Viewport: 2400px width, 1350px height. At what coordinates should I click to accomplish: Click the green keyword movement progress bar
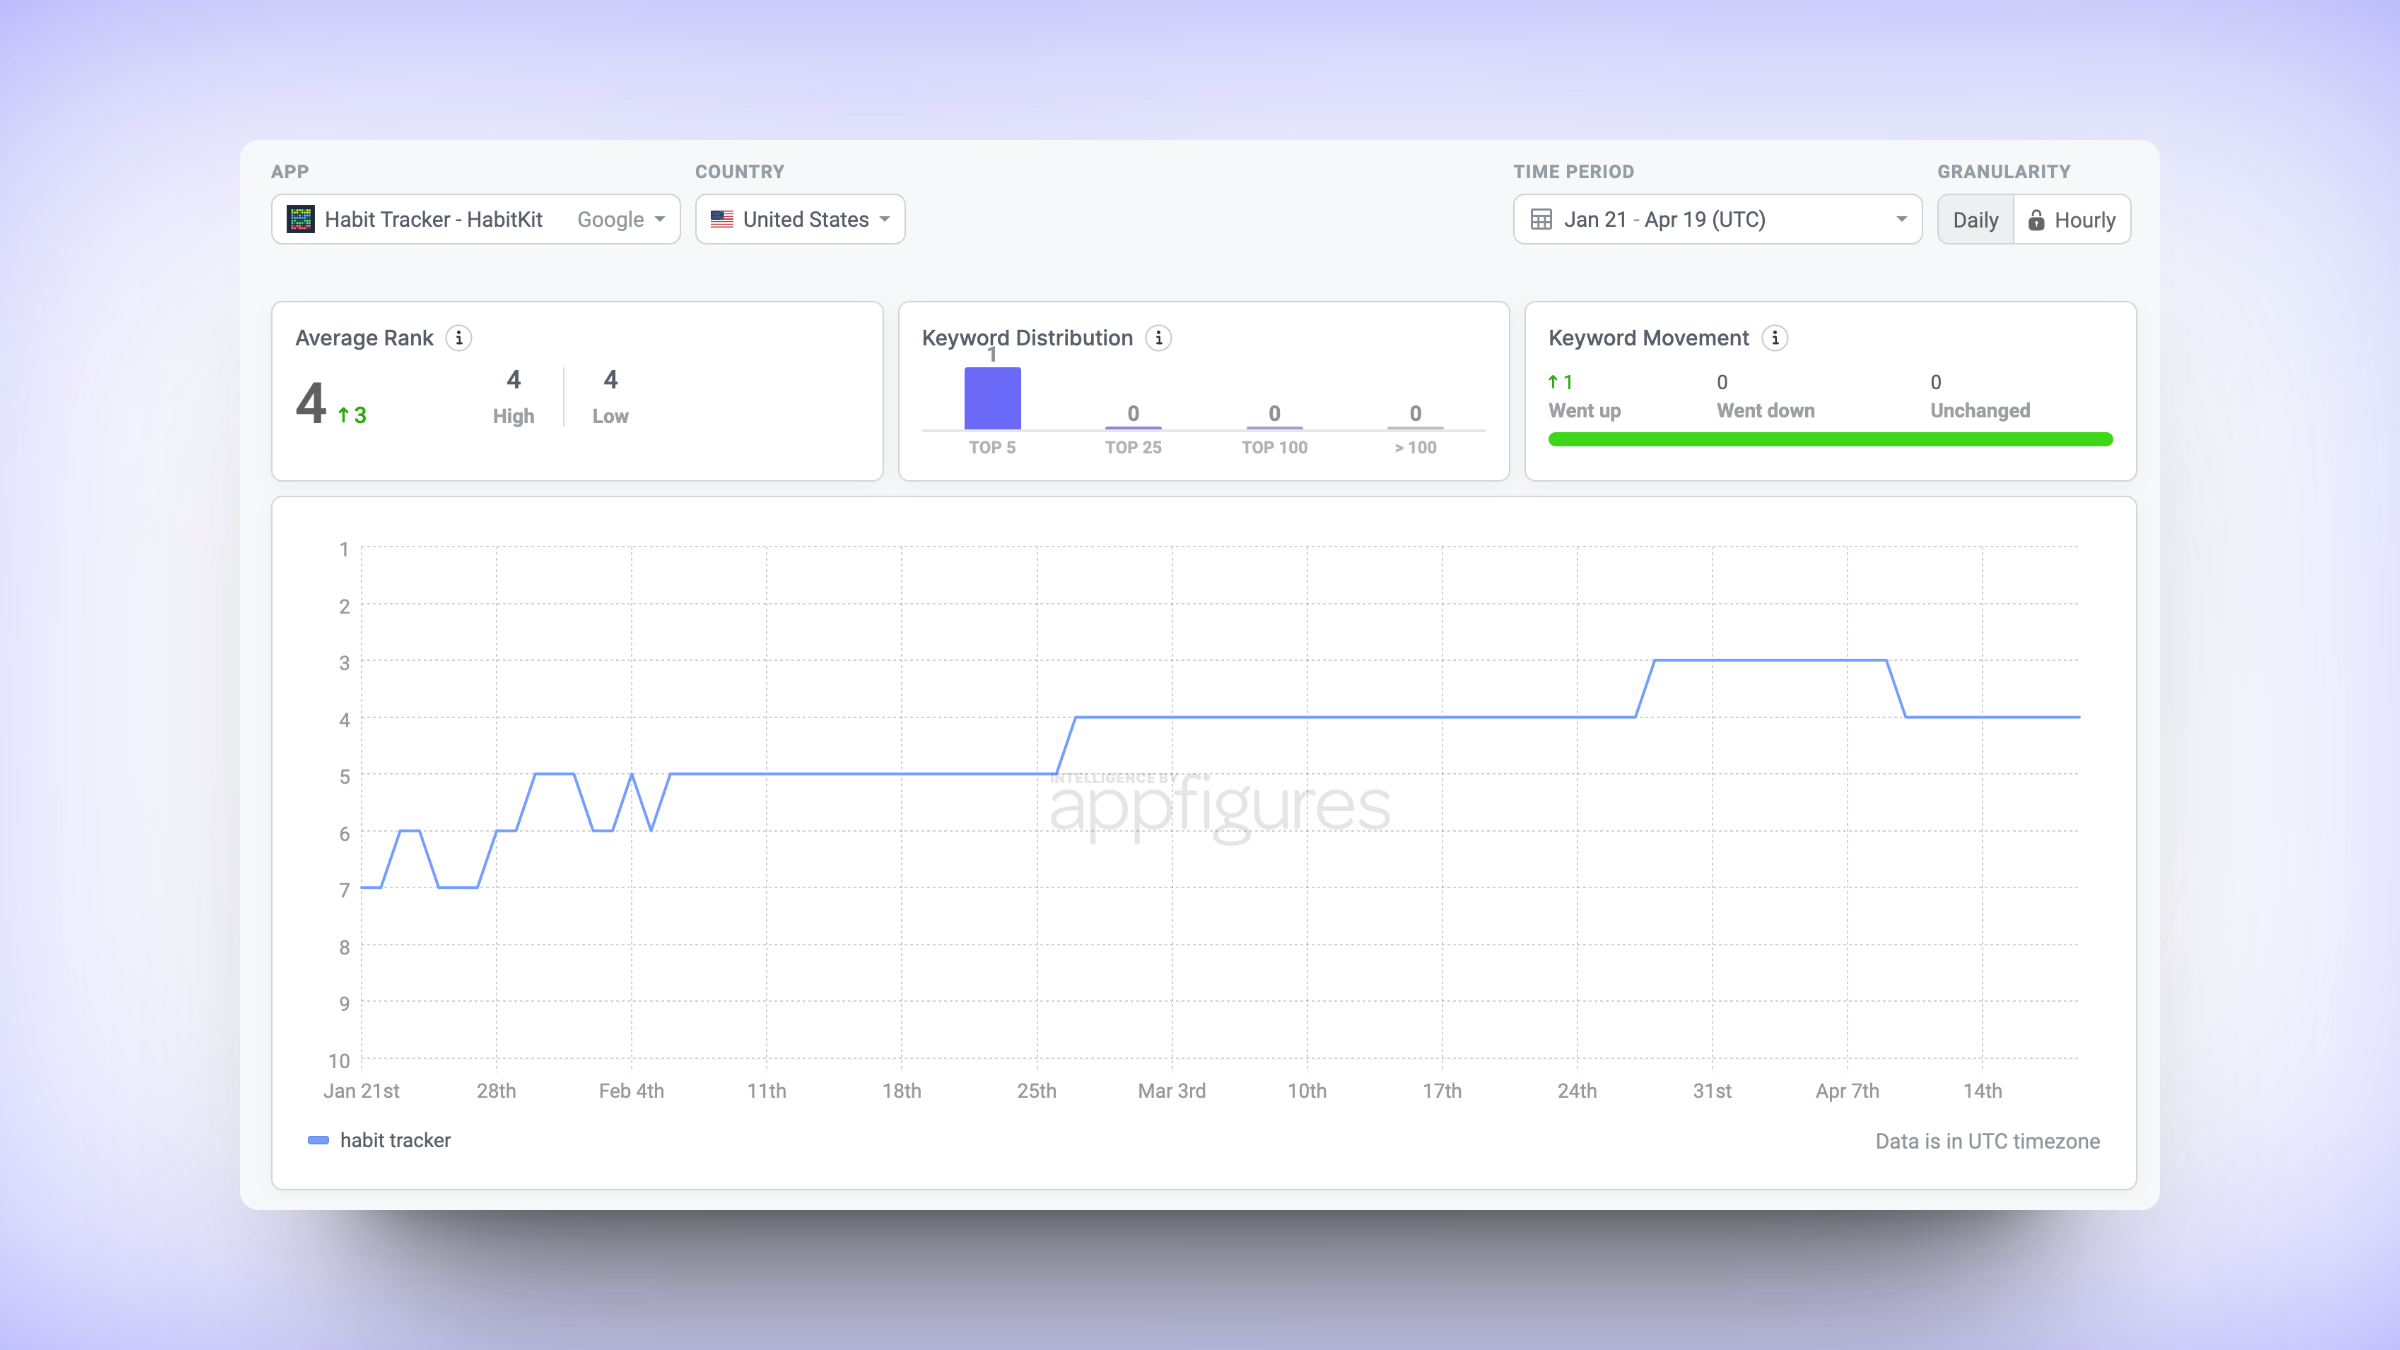(1830, 439)
